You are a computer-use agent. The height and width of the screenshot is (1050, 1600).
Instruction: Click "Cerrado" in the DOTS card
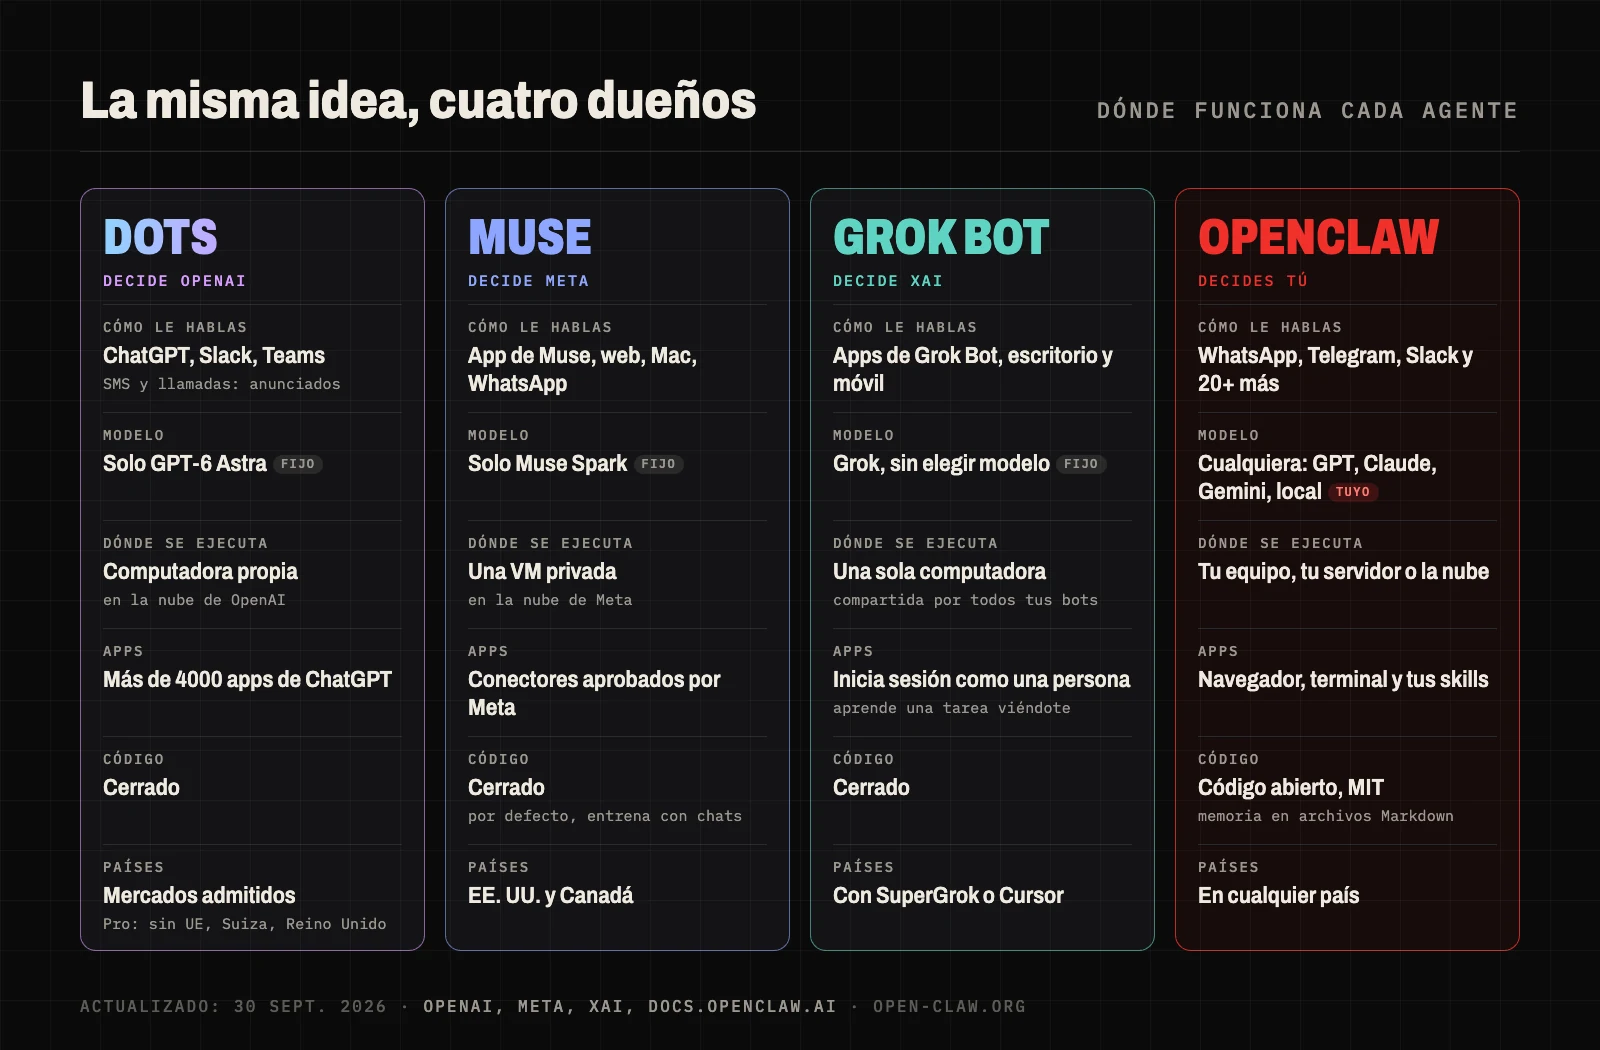click(141, 787)
